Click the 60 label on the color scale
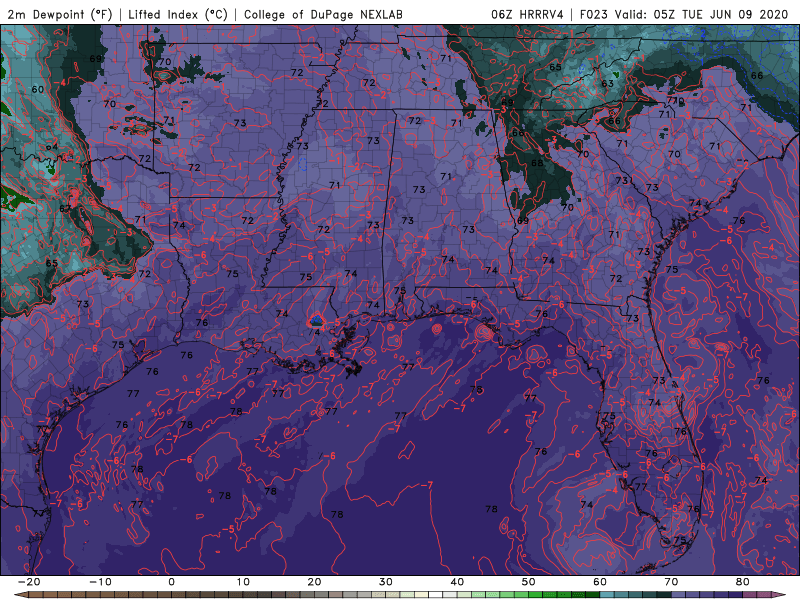The height and width of the screenshot is (600, 800). click(x=600, y=582)
